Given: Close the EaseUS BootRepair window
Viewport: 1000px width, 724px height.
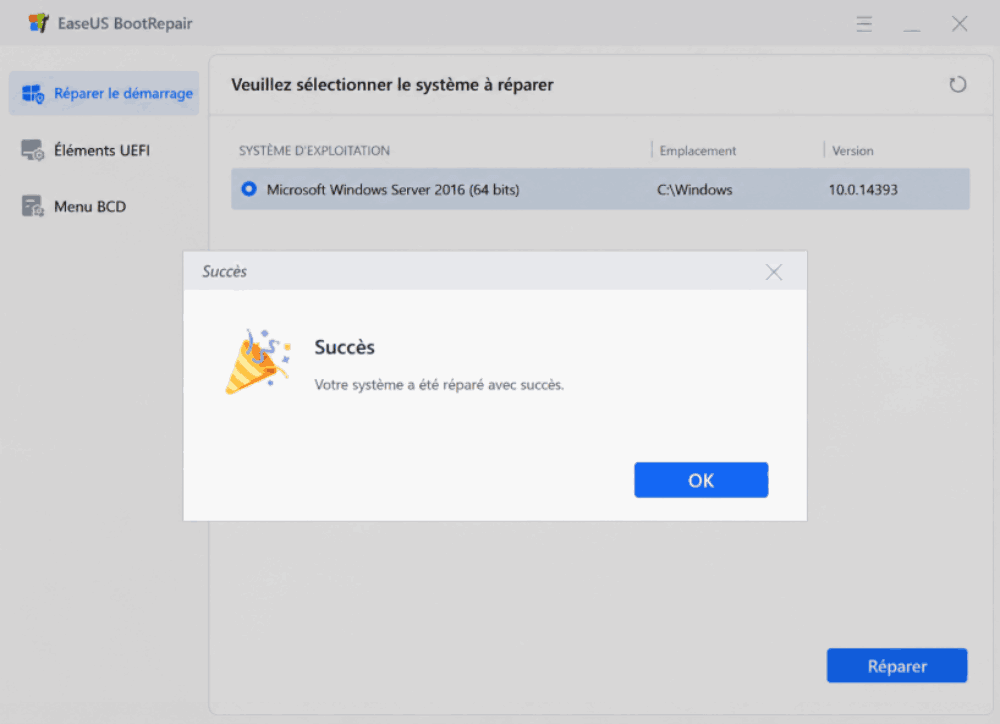Looking at the screenshot, I should 959,24.
